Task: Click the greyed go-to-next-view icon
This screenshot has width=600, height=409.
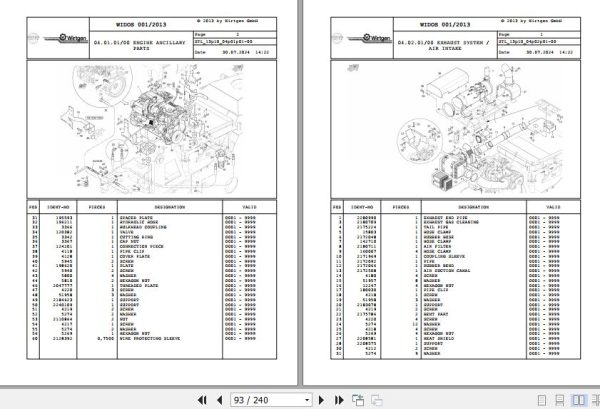Action: click(377, 400)
